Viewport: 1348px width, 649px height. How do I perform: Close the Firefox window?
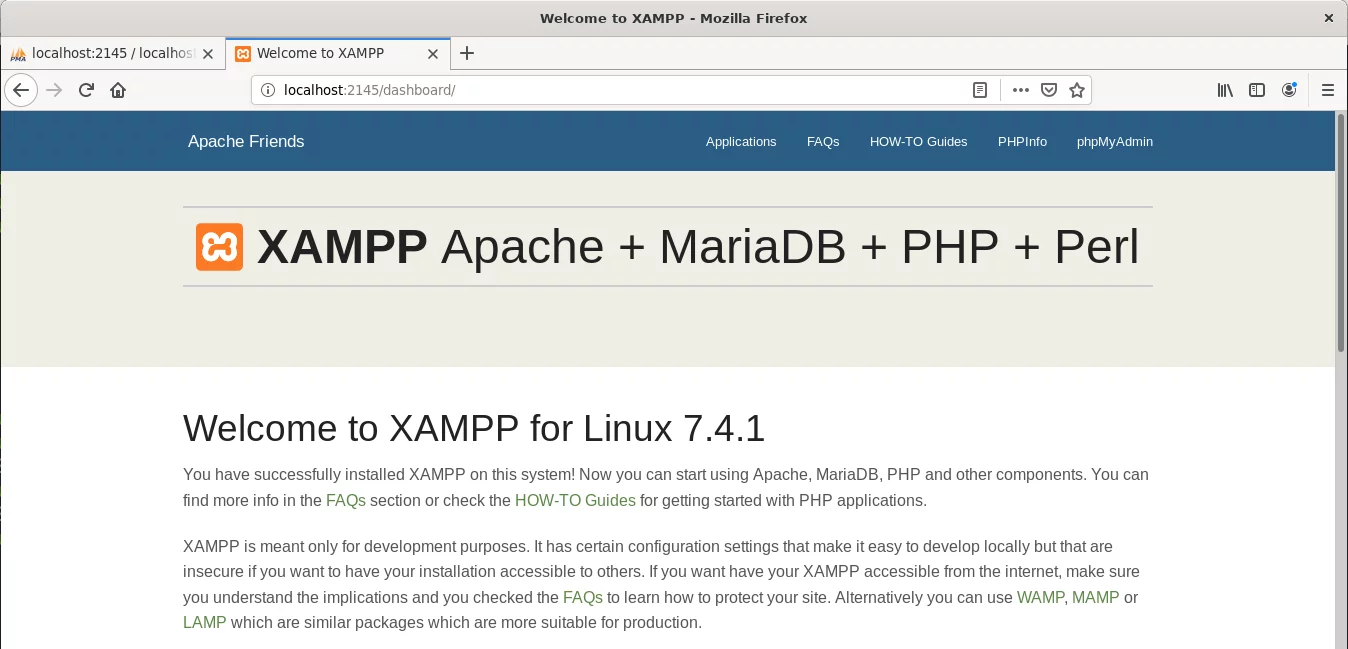(1329, 18)
